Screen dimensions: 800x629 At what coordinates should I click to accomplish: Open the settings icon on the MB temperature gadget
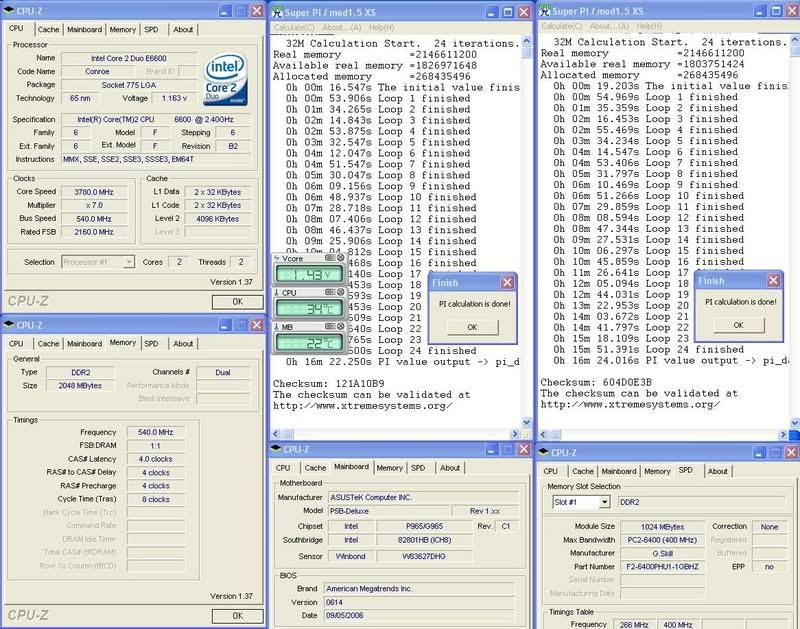[x=330, y=326]
